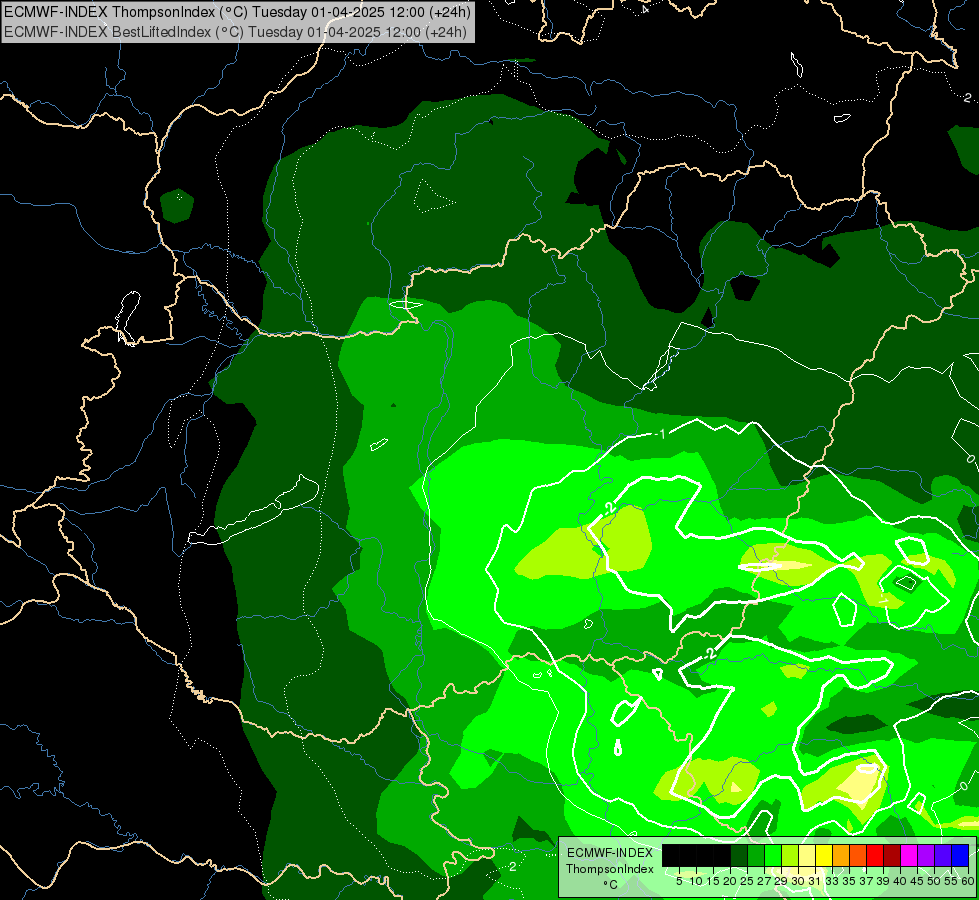Click the legend tick value 29

click(x=780, y=881)
